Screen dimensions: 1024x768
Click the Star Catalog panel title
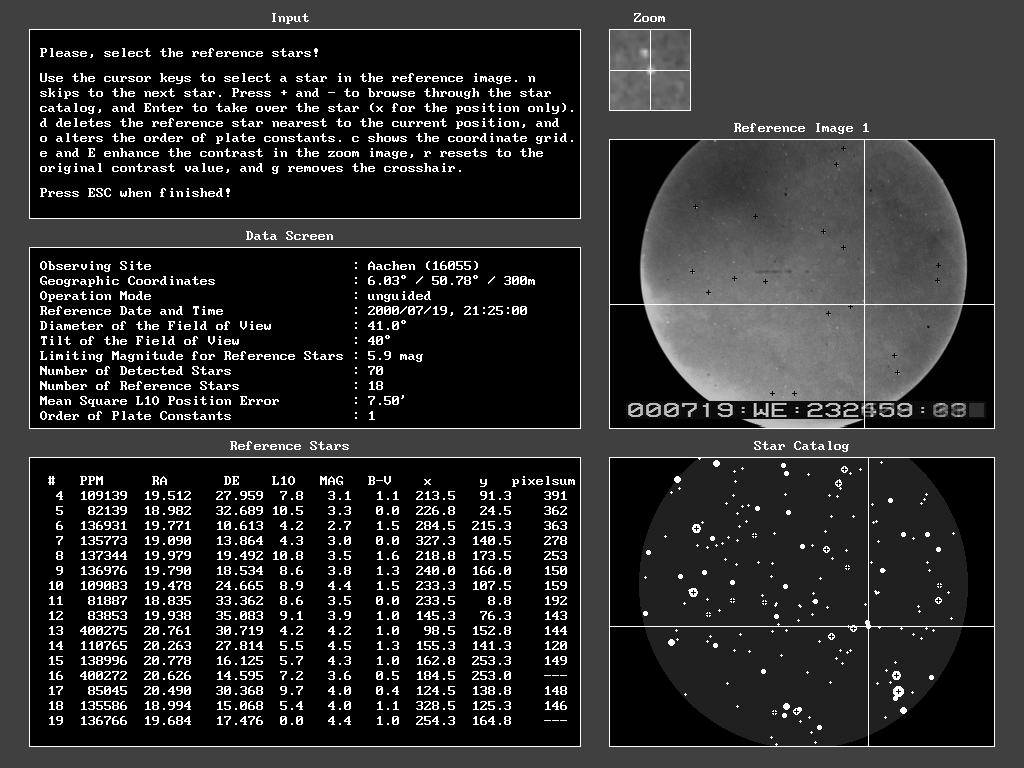(801, 446)
